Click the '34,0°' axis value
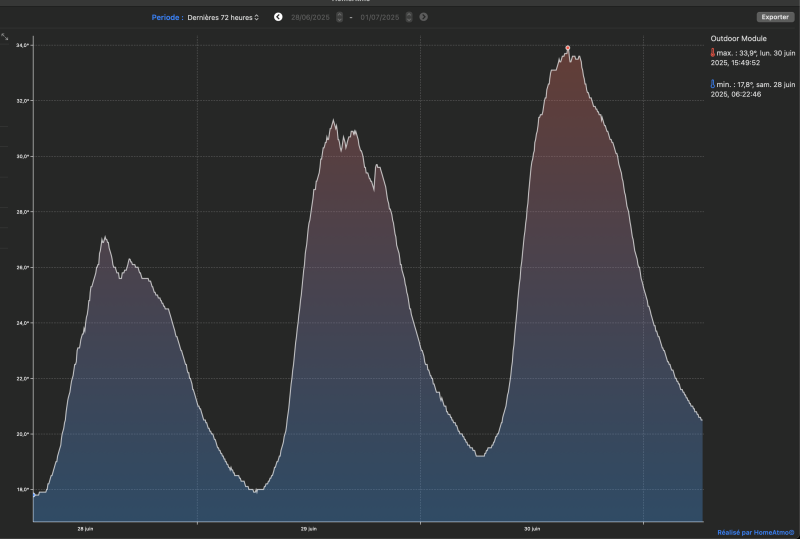Screen dimensions: 800x539 coord(22,45)
